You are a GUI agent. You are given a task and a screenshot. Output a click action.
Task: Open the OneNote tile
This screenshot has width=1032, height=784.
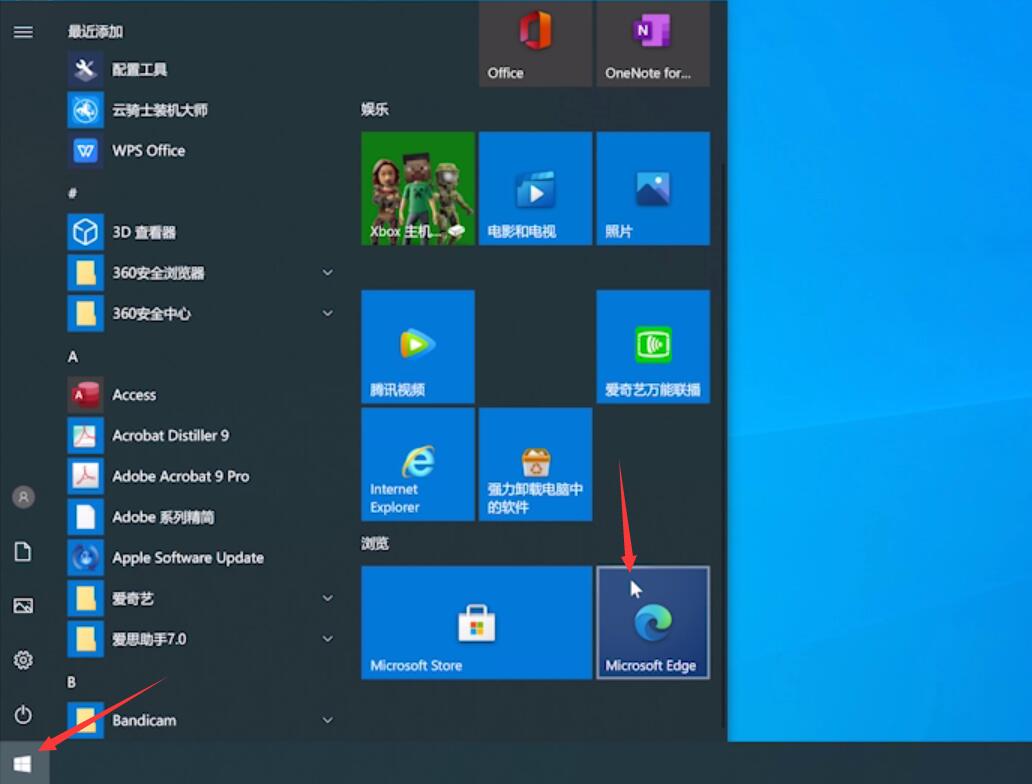[x=653, y=43]
